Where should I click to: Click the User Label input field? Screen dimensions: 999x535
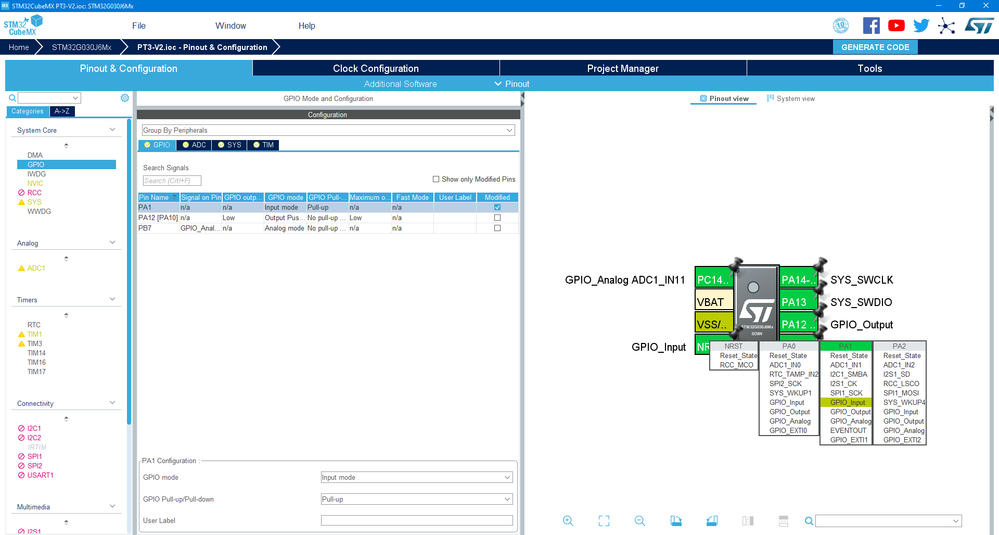tap(416, 520)
